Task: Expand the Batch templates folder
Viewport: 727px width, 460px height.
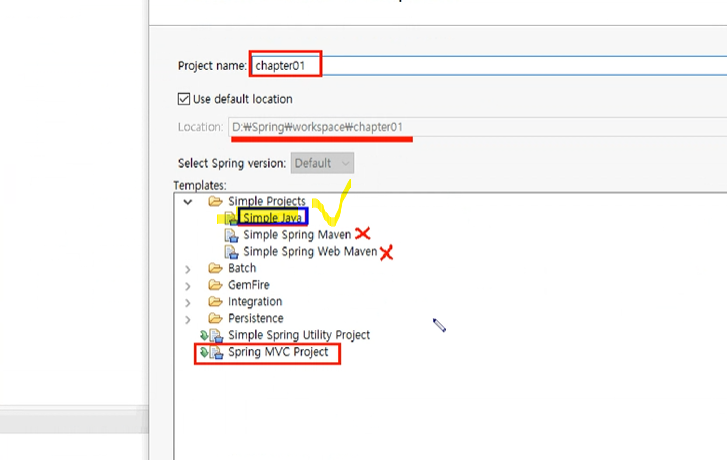Action: coord(188,269)
